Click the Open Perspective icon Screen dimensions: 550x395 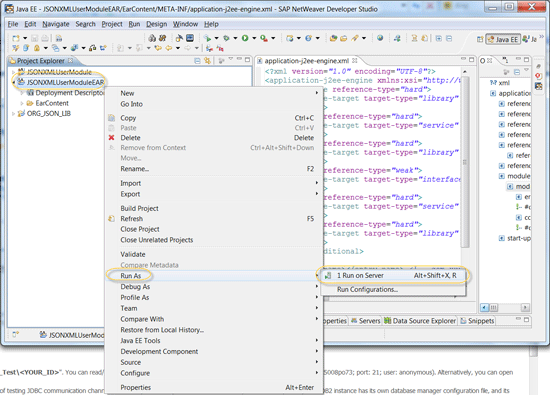pos(480,39)
